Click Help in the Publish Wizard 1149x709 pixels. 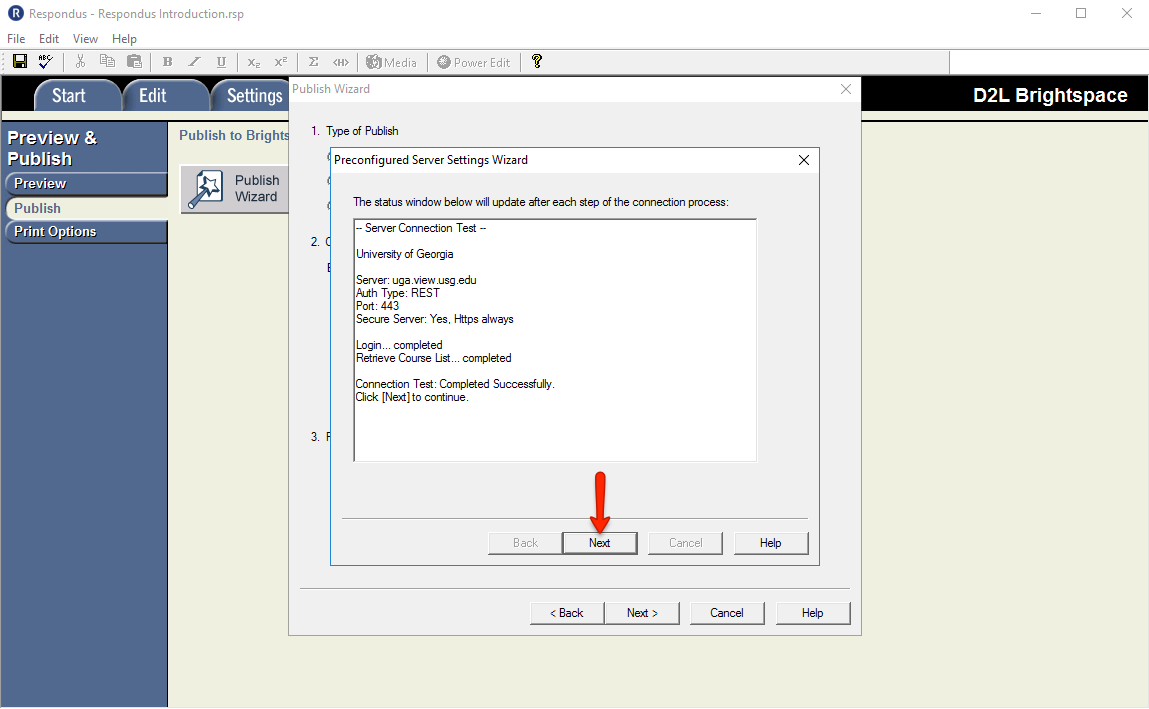pyautogui.click(x=813, y=613)
